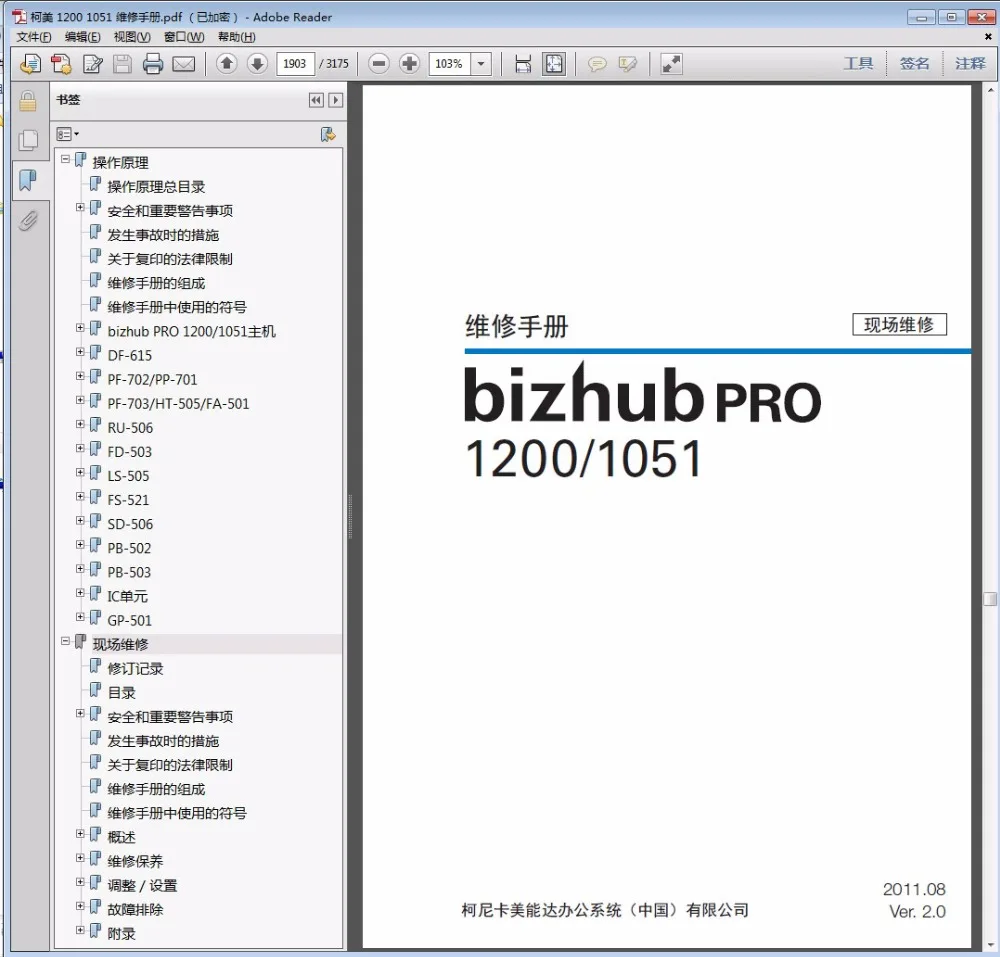Select the FD-503 bookmark
Screen dimensions: 1000x957
pos(129,452)
